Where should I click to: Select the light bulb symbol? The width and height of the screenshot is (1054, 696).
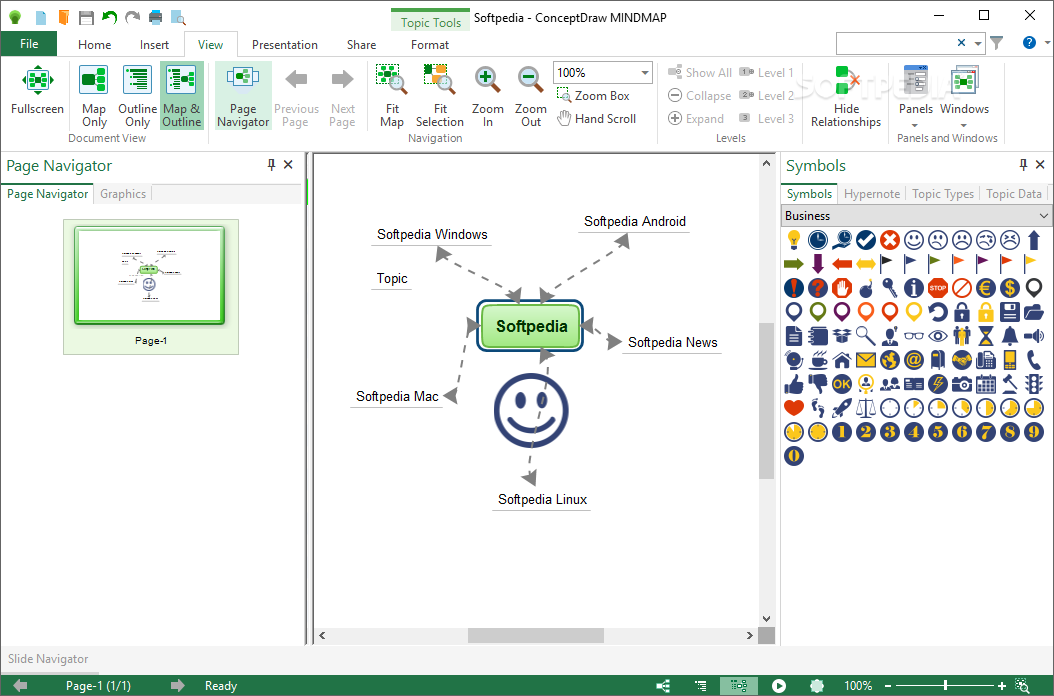794,240
